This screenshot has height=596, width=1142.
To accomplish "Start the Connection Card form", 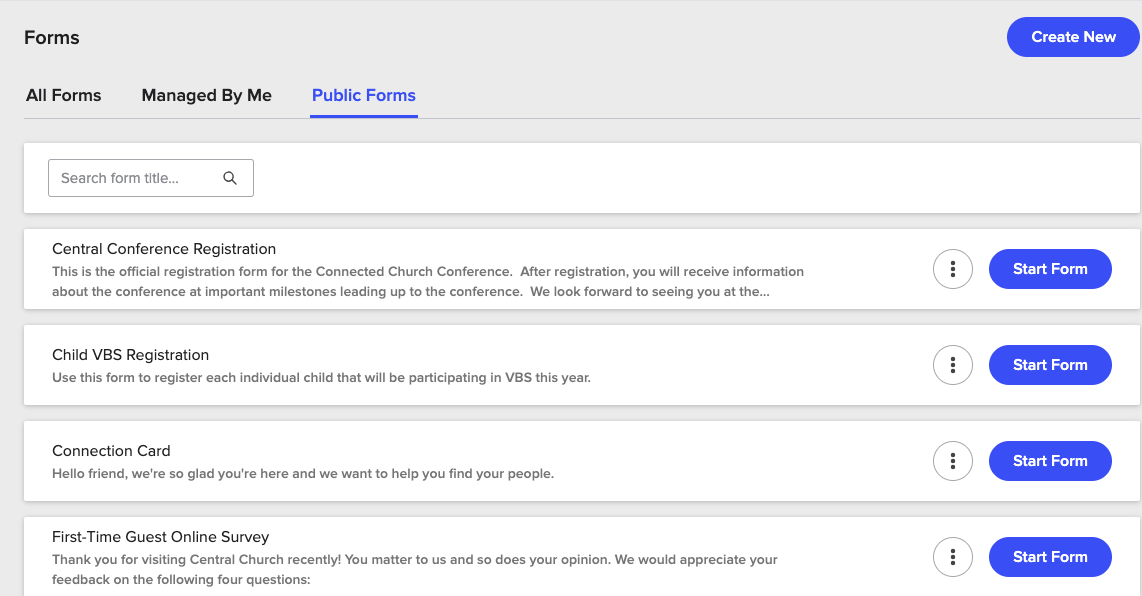I will (x=1050, y=460).
